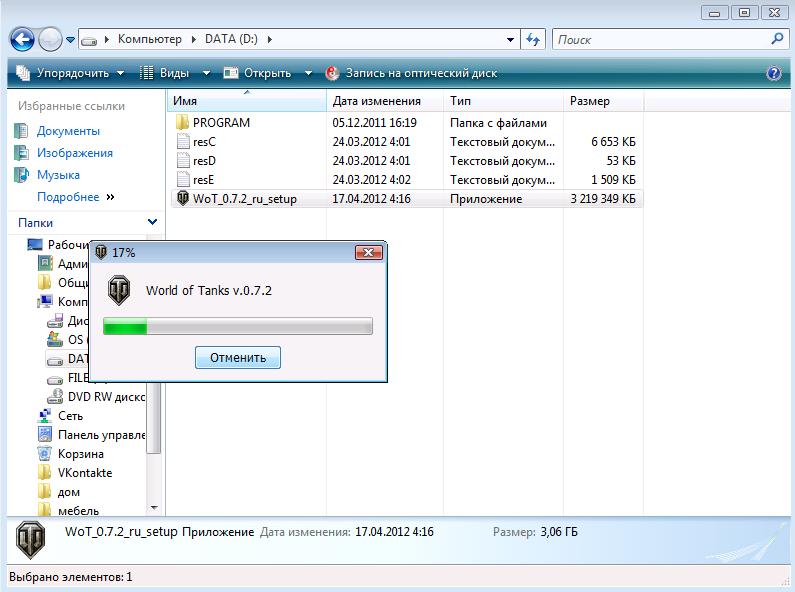795x592 pixels.
Task: Sort by Дата изменения column header
Action: tap(385, 101)
